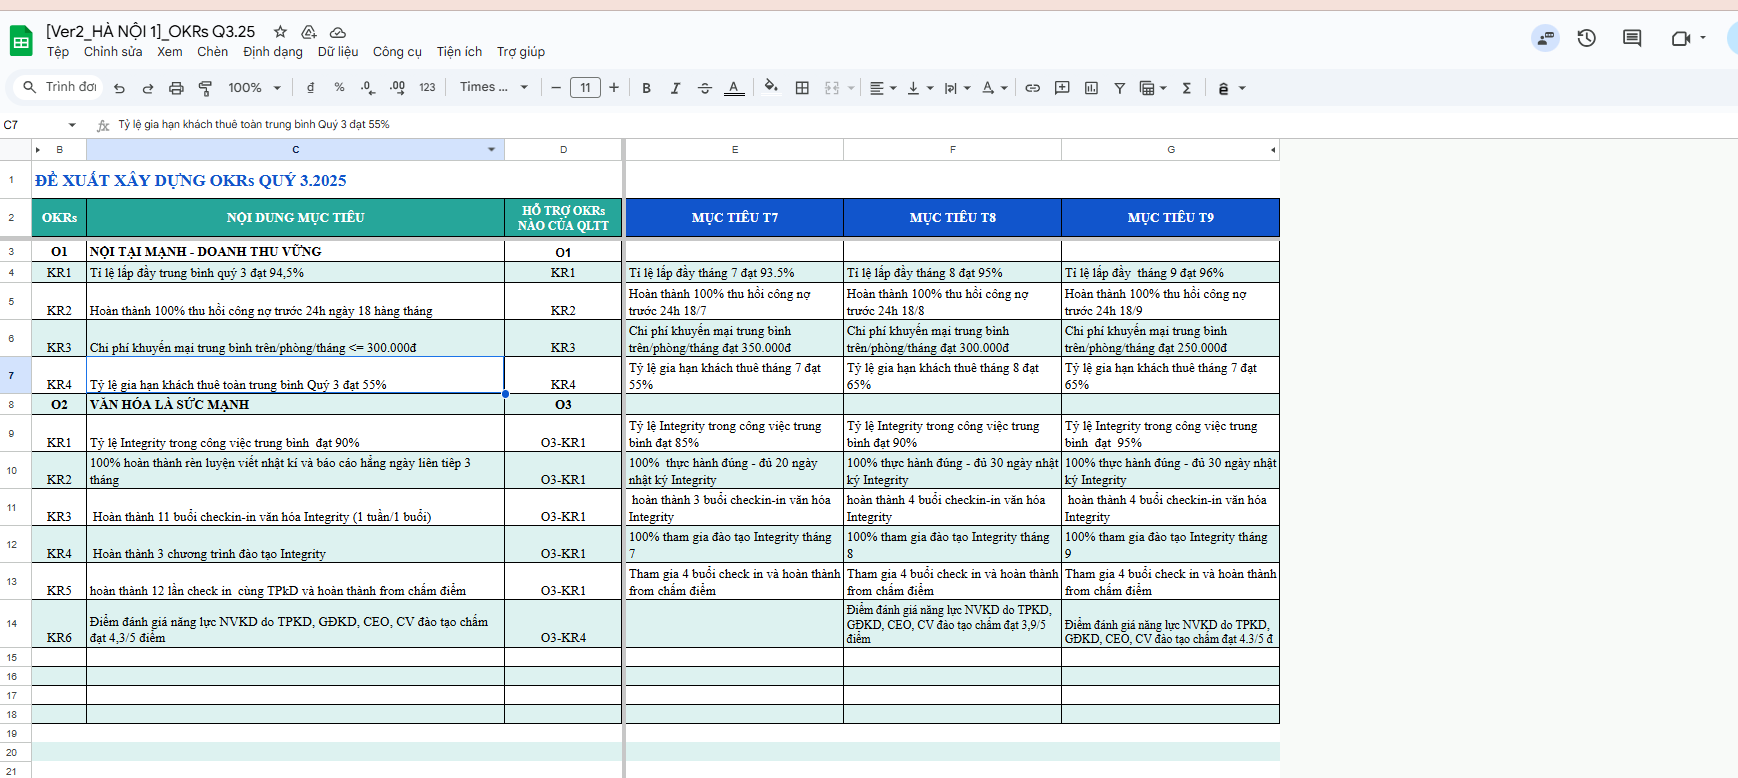The image size is (1738, 778).
Task: Toggle italic formatting
Action: [x=675, y=88]
